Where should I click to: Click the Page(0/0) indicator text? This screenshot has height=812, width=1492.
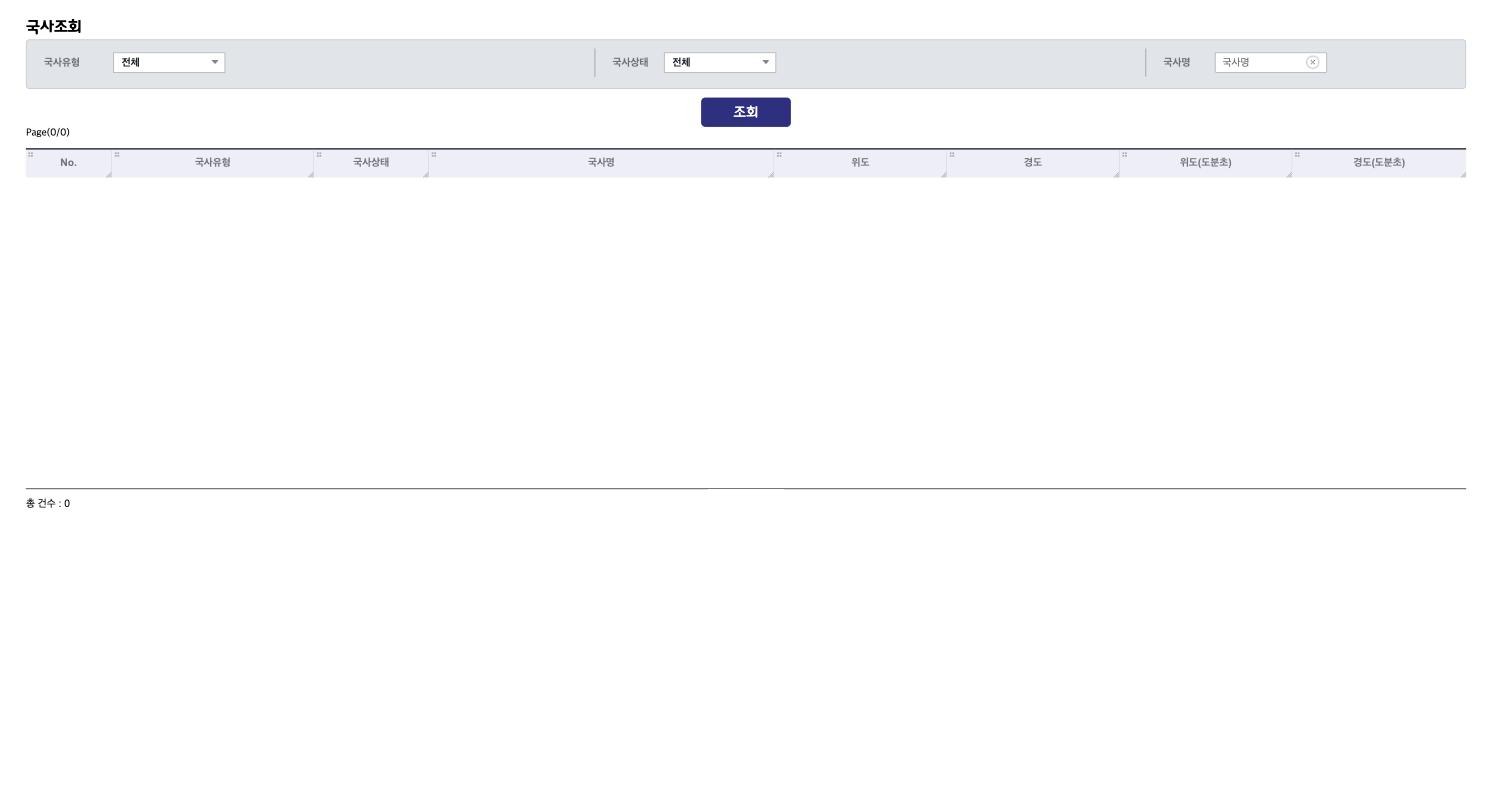click(48, 132)
